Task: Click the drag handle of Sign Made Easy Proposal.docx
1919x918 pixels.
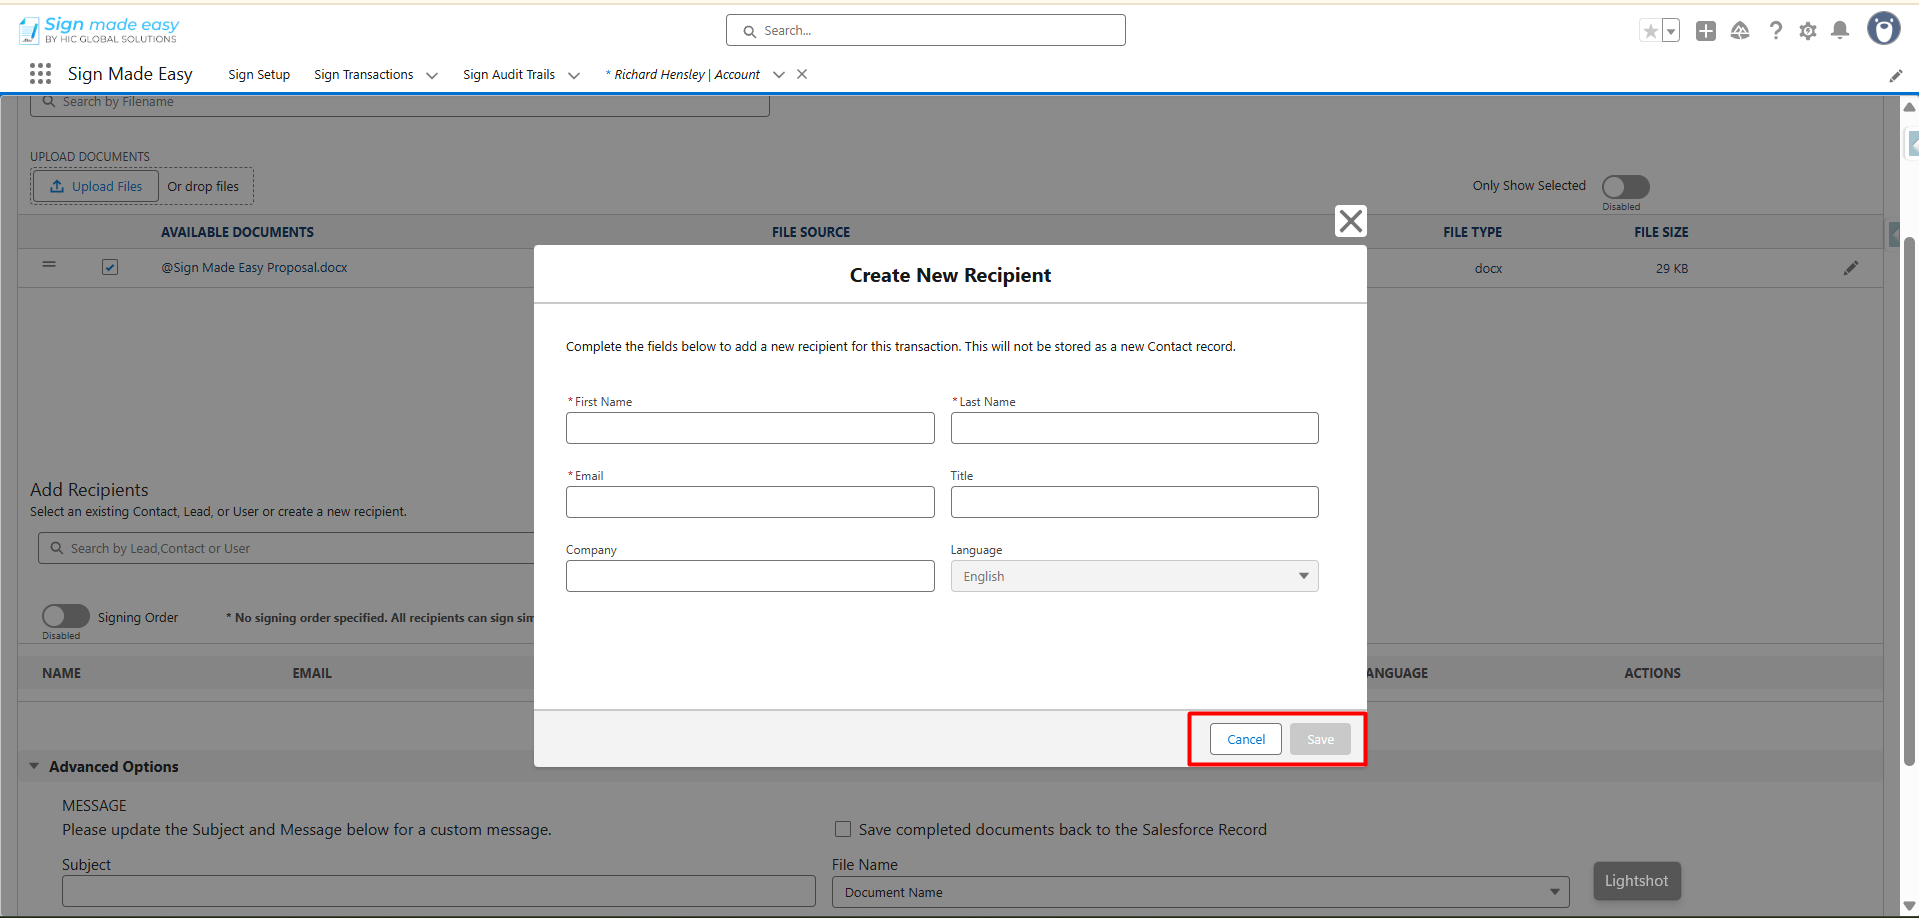Action: pyautogui.click(x=49, y=265)
